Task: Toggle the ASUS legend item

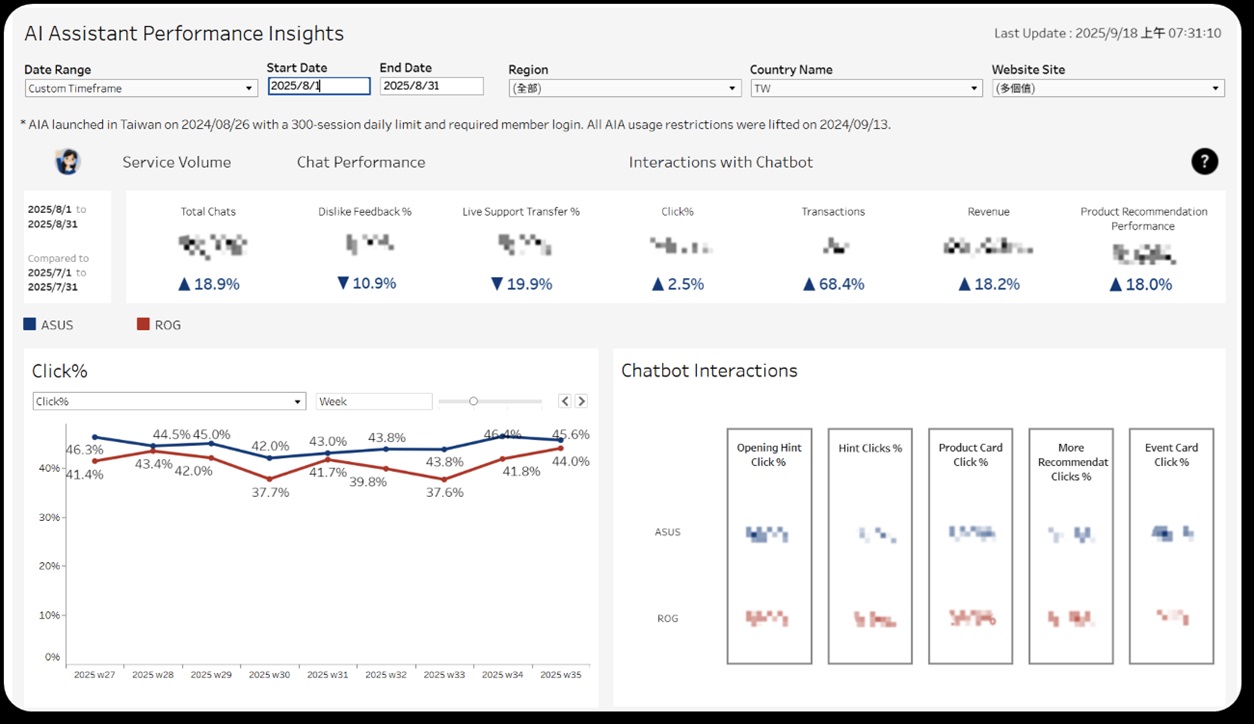Action: click(x=48, y=325)
